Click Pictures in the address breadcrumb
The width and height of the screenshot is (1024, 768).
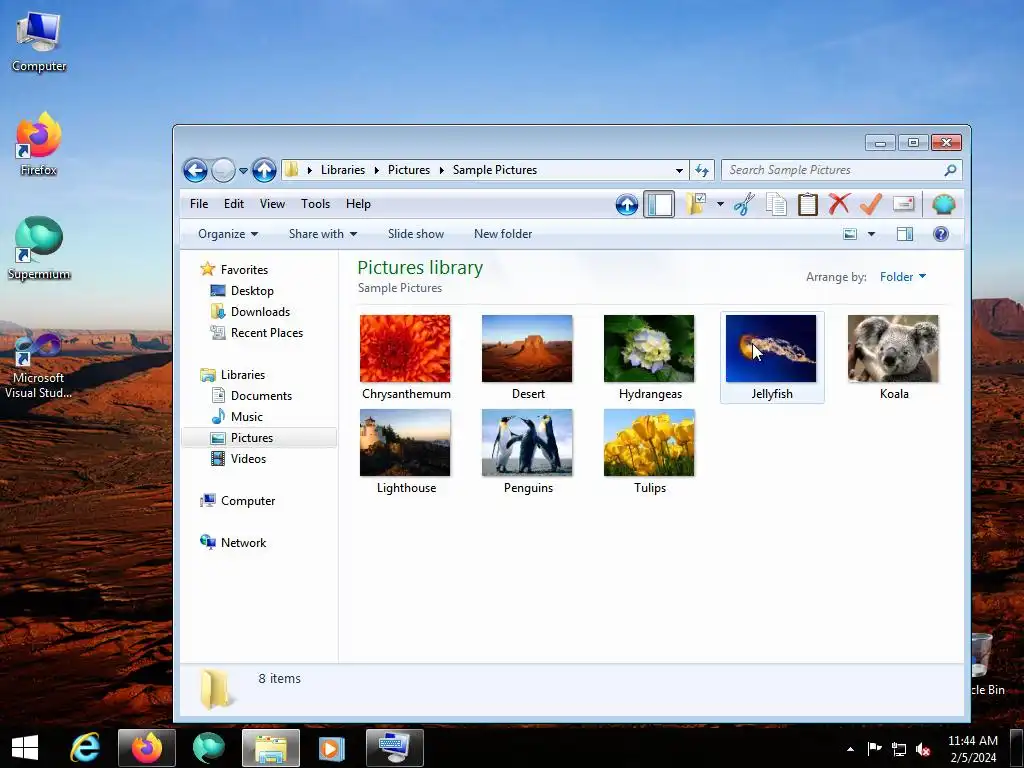409,170
